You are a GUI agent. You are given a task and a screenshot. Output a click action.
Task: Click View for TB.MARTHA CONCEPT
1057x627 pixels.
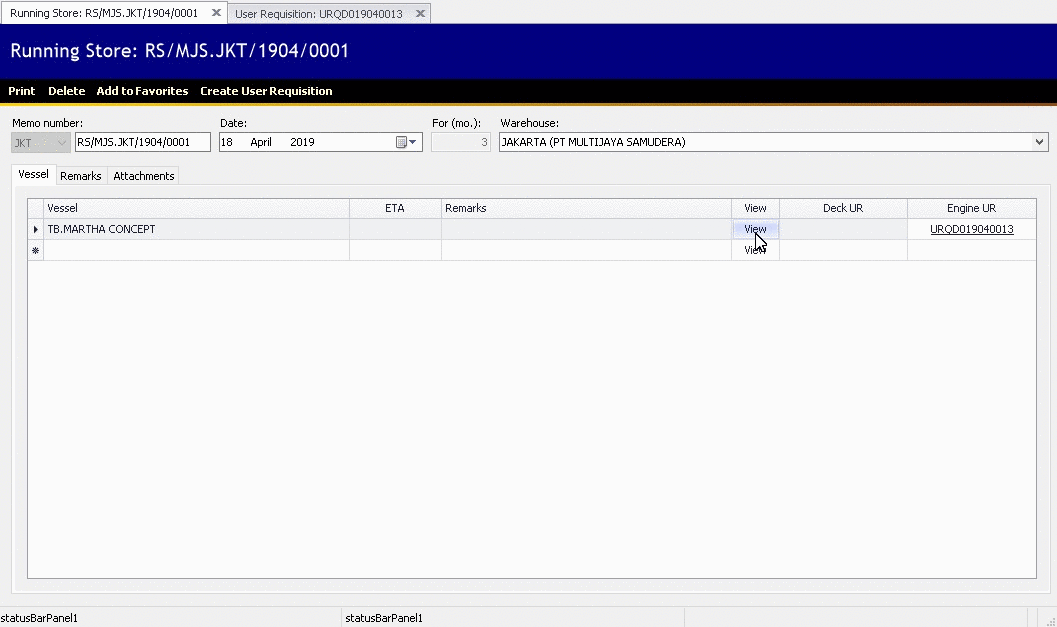pos(755,230)
